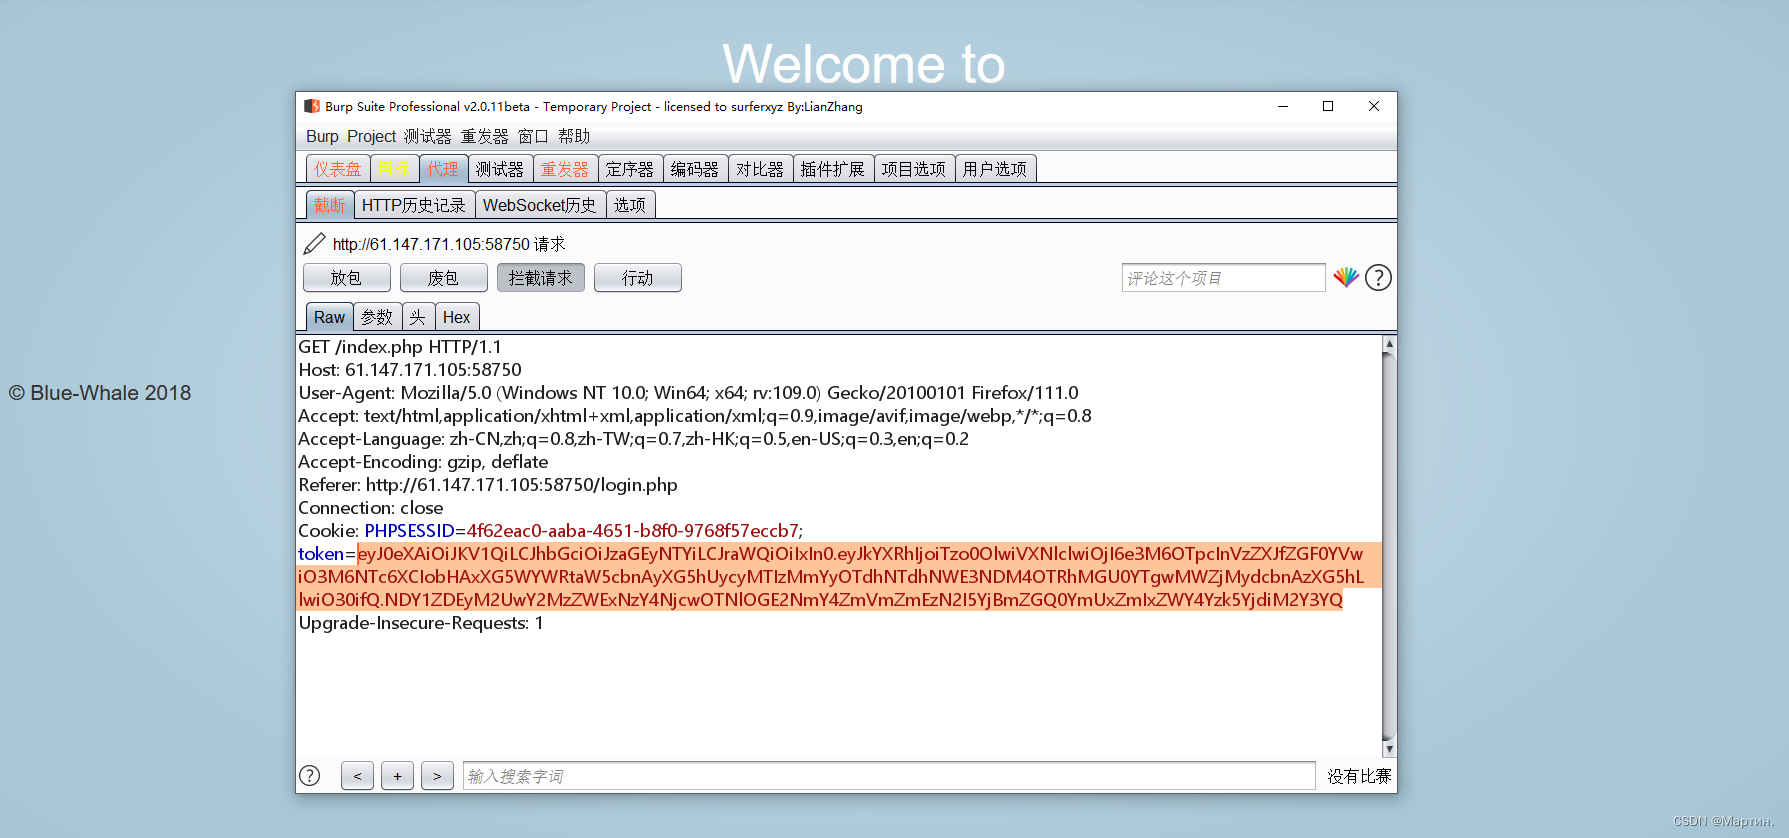Switch to the 用户选项 tab
The image size is (1789, 838).
click(x=995, y=169)
